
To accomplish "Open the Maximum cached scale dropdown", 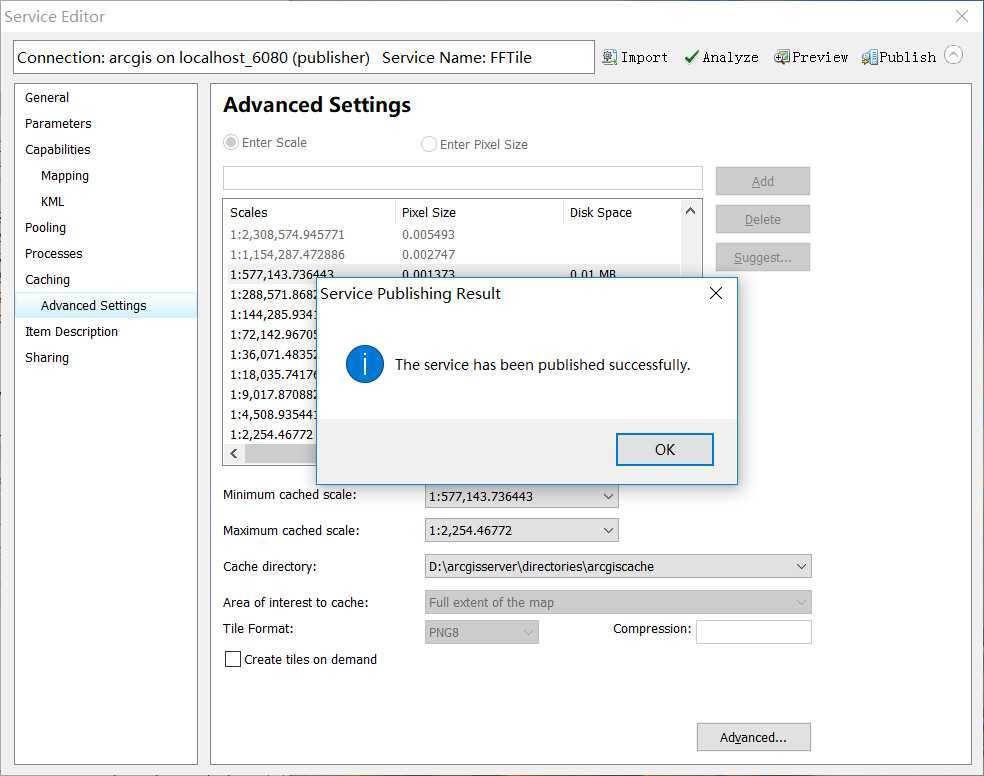I will (521, 530).
